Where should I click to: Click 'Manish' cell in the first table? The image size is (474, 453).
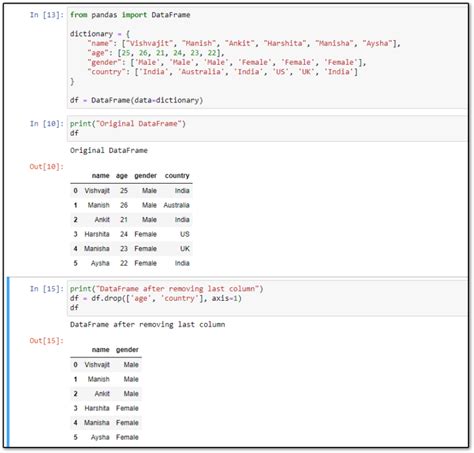99,205
